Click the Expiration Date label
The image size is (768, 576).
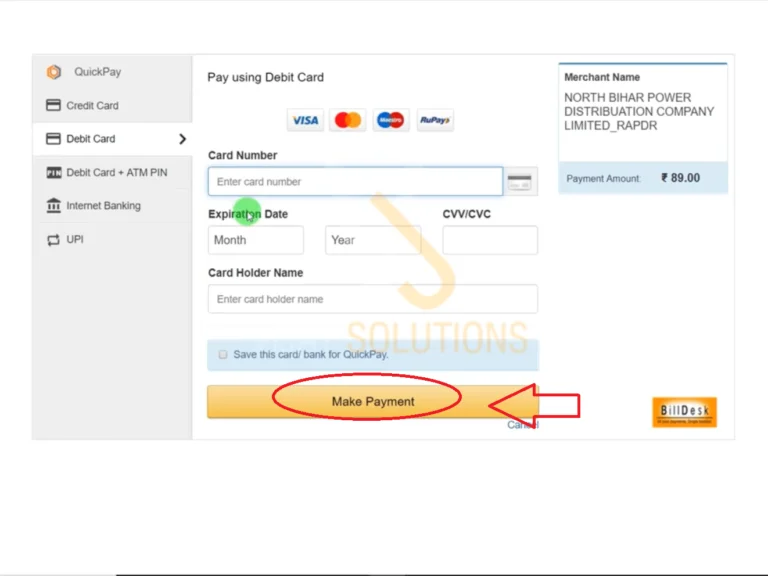(x=248, y=214)
